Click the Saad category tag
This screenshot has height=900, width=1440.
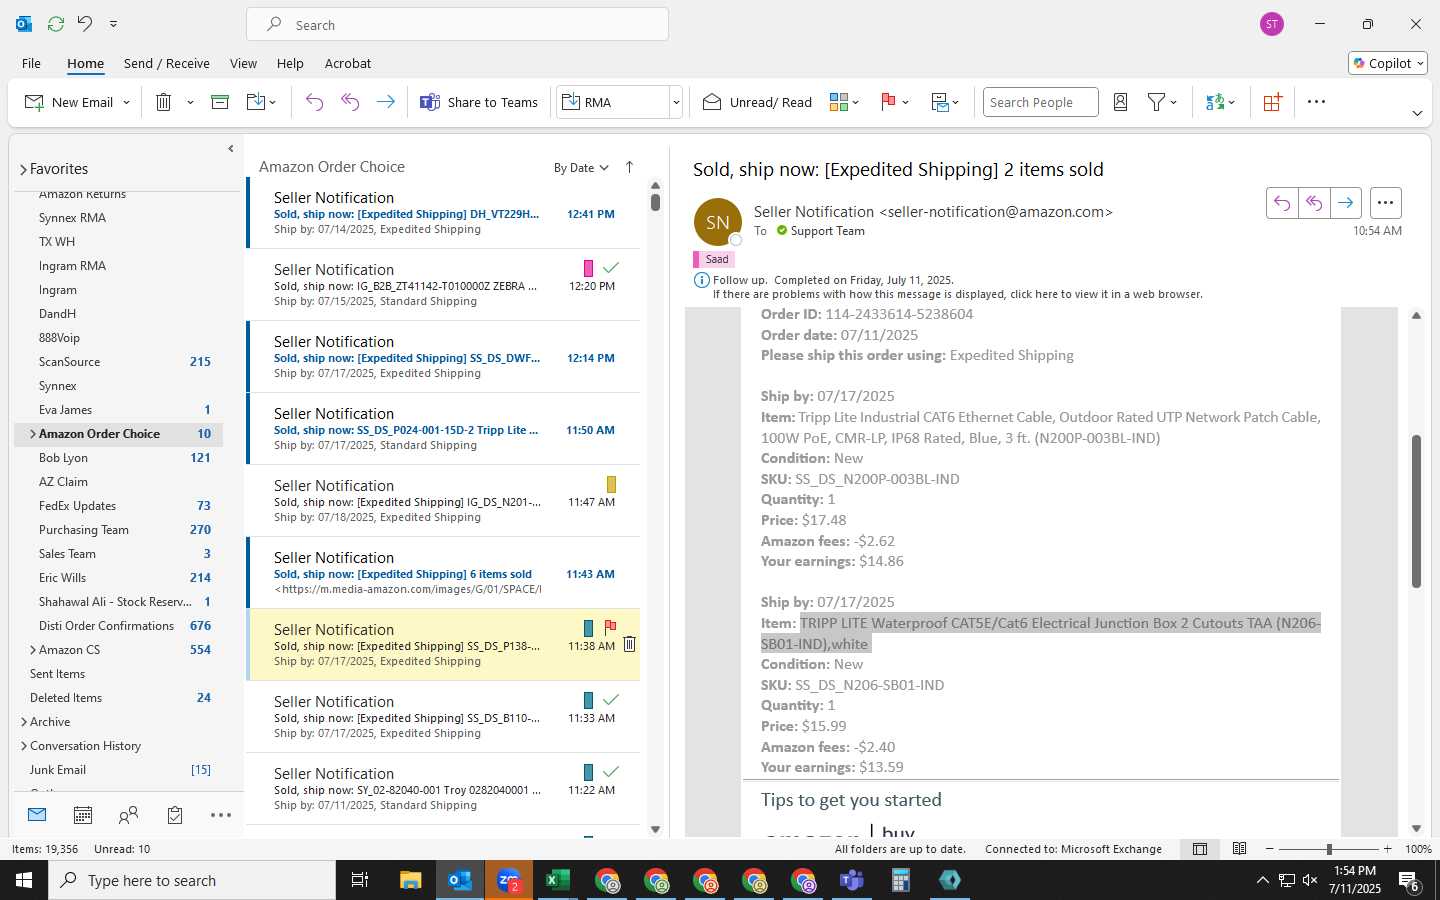click(714, 259)
